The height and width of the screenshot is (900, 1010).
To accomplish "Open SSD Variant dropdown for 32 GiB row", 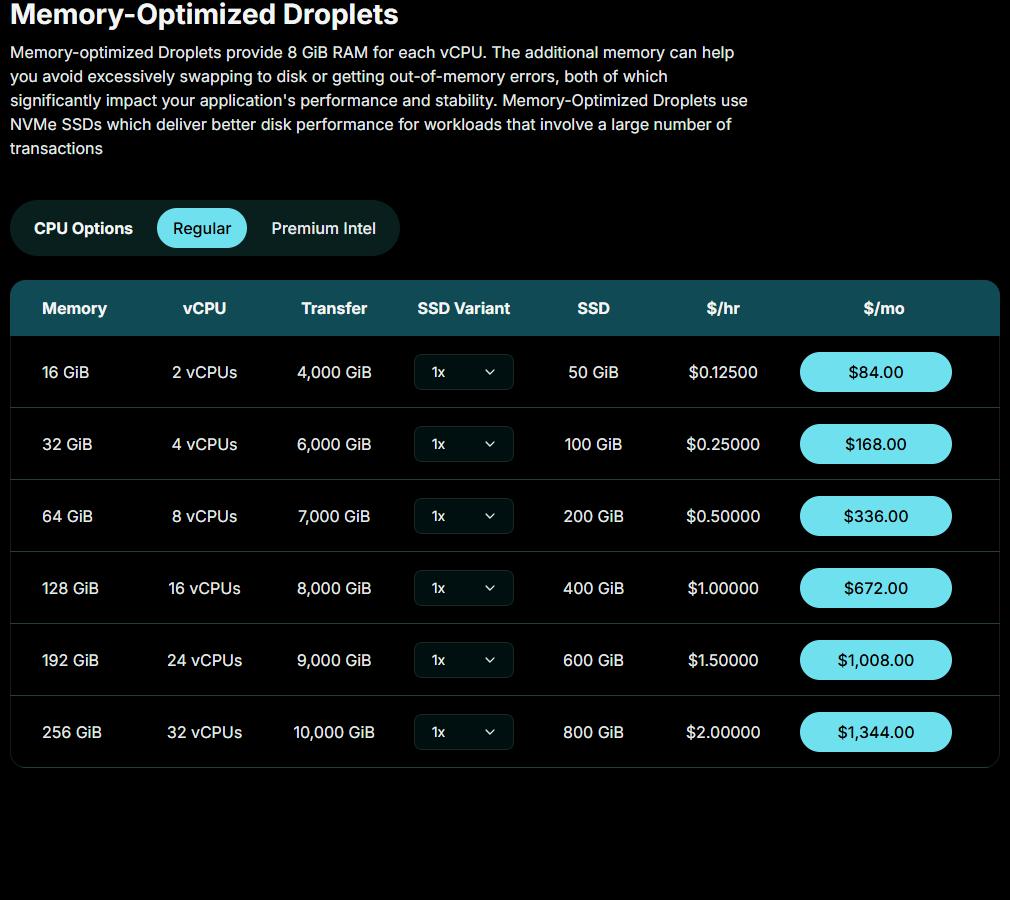I will (x=464, y=444).
